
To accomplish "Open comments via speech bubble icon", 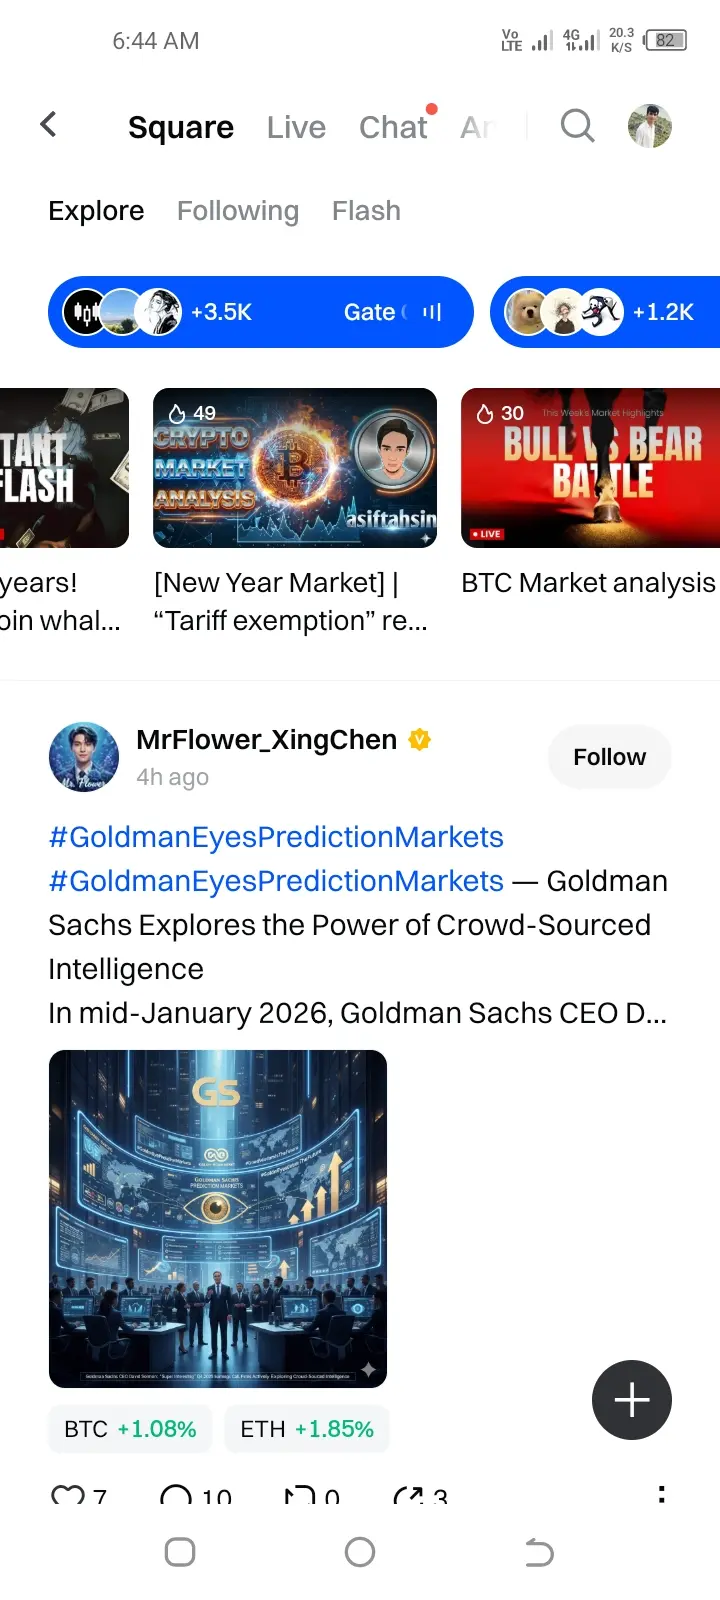I will tap(177, 1496).
